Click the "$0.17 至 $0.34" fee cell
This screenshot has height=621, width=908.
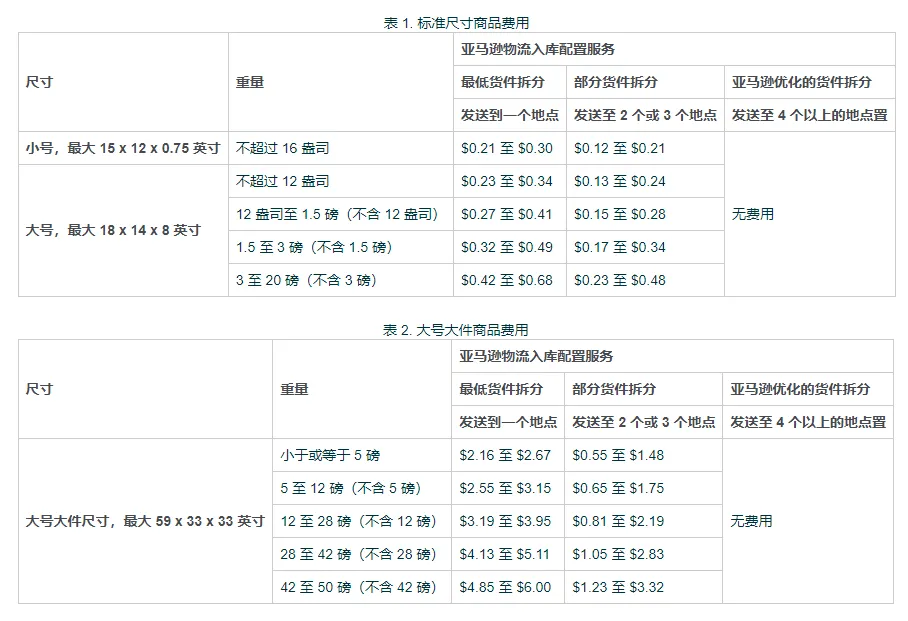click(x=619, y=247)
